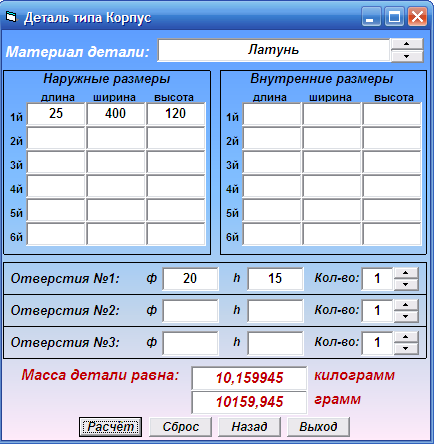Screen dimensions: 434x444
Task: Select the Латунь material field
Action: coord(273,50)
